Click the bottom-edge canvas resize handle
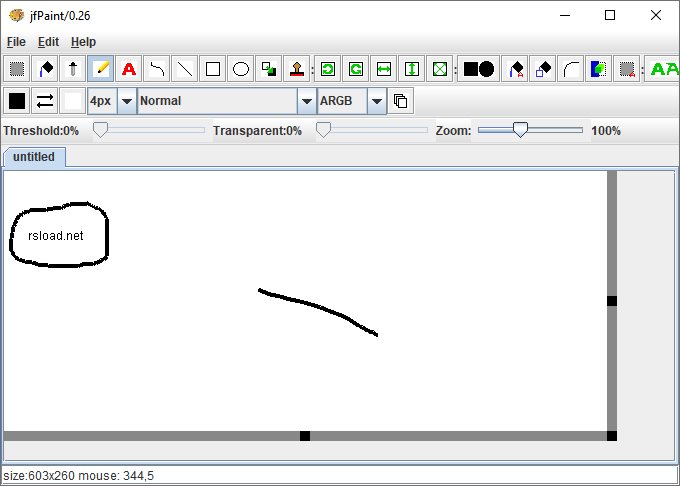680x486 pixels. [305, 436]
